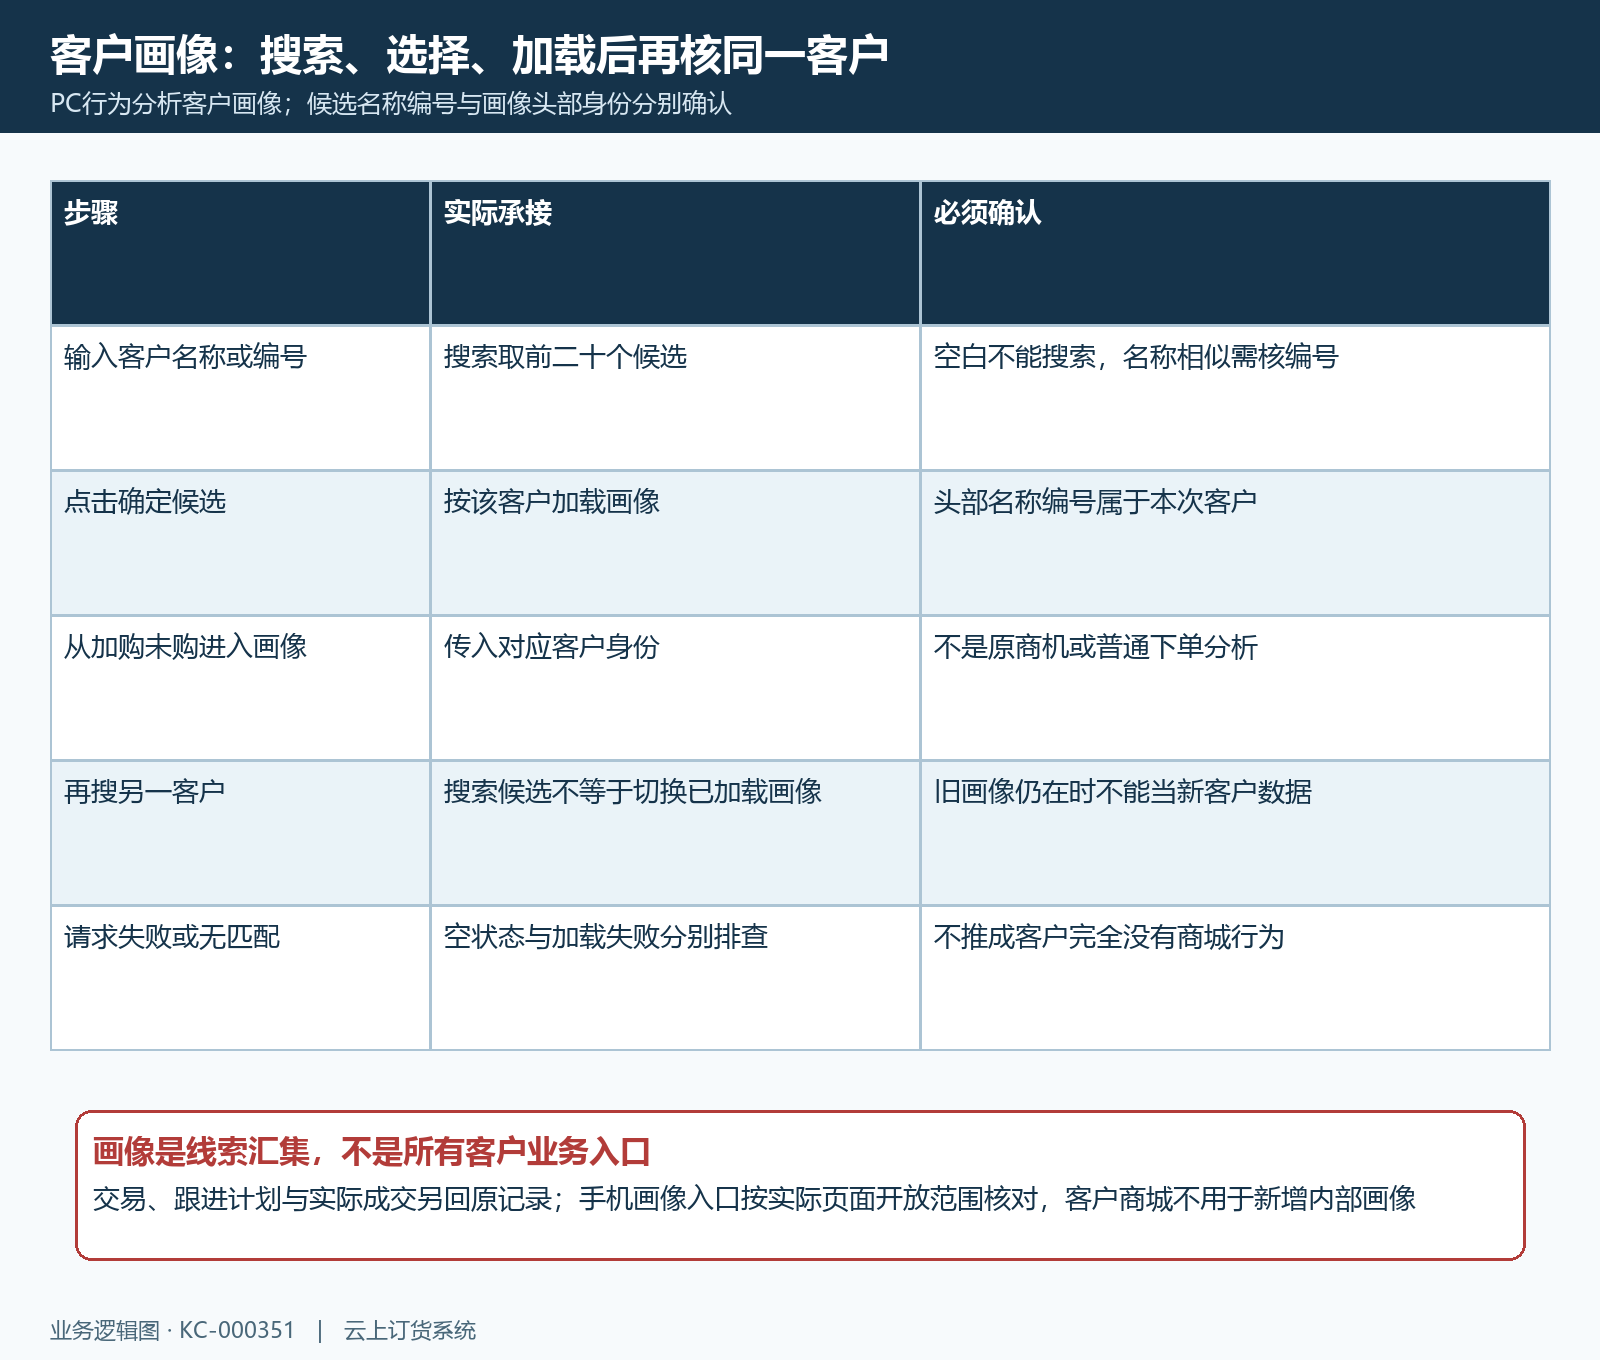Click the cell 空状态与加载失败分别排查
The image size is (1600, 1360).
(x=675, y=978)
